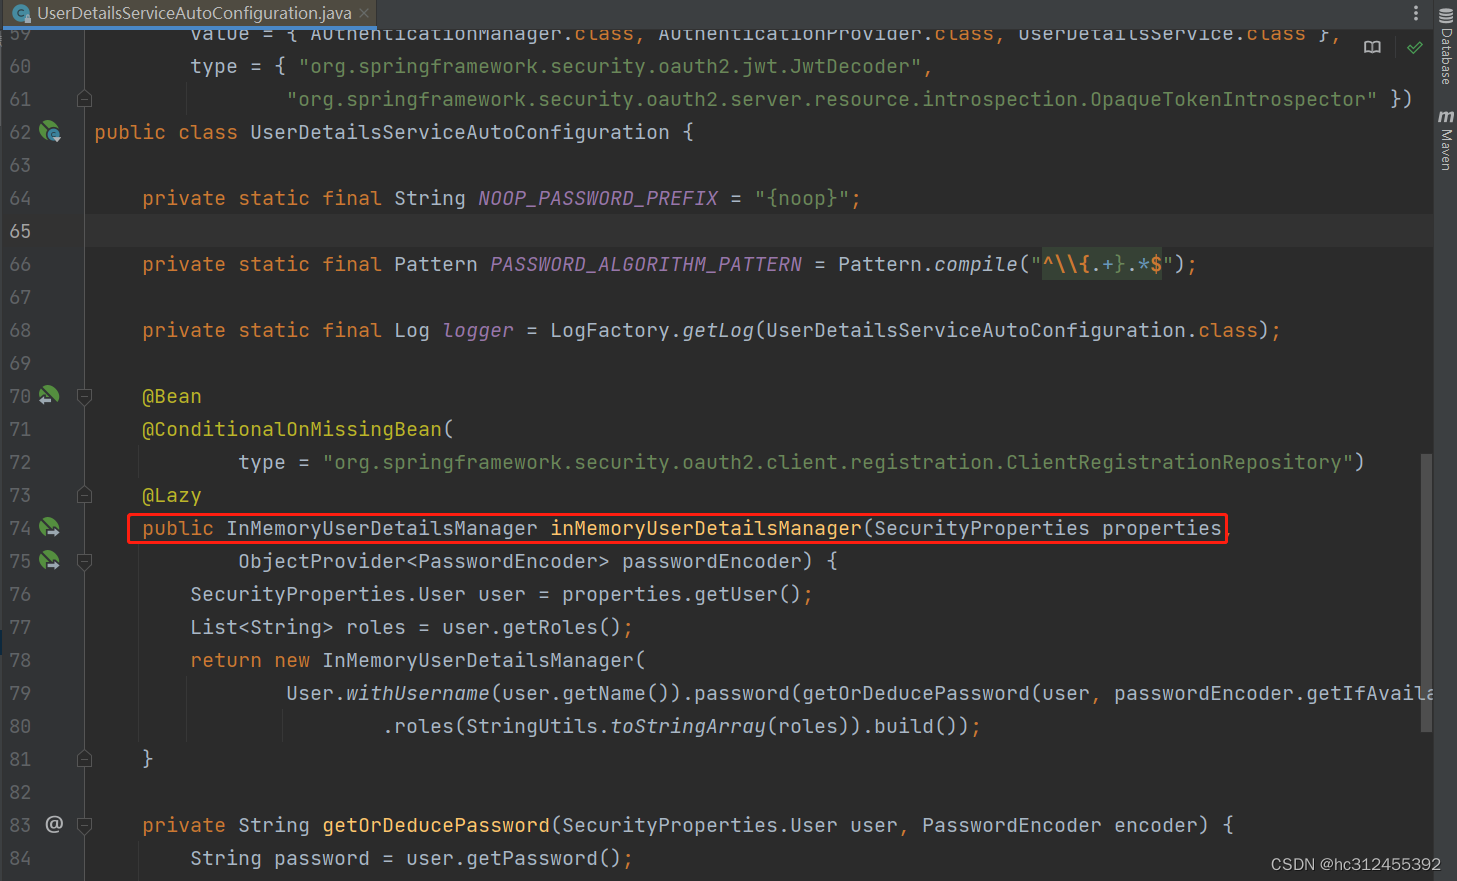
Task: Select the UserDetailsServiceAutoConfiguration.java editor tab
Action: (x=190, y=13)
